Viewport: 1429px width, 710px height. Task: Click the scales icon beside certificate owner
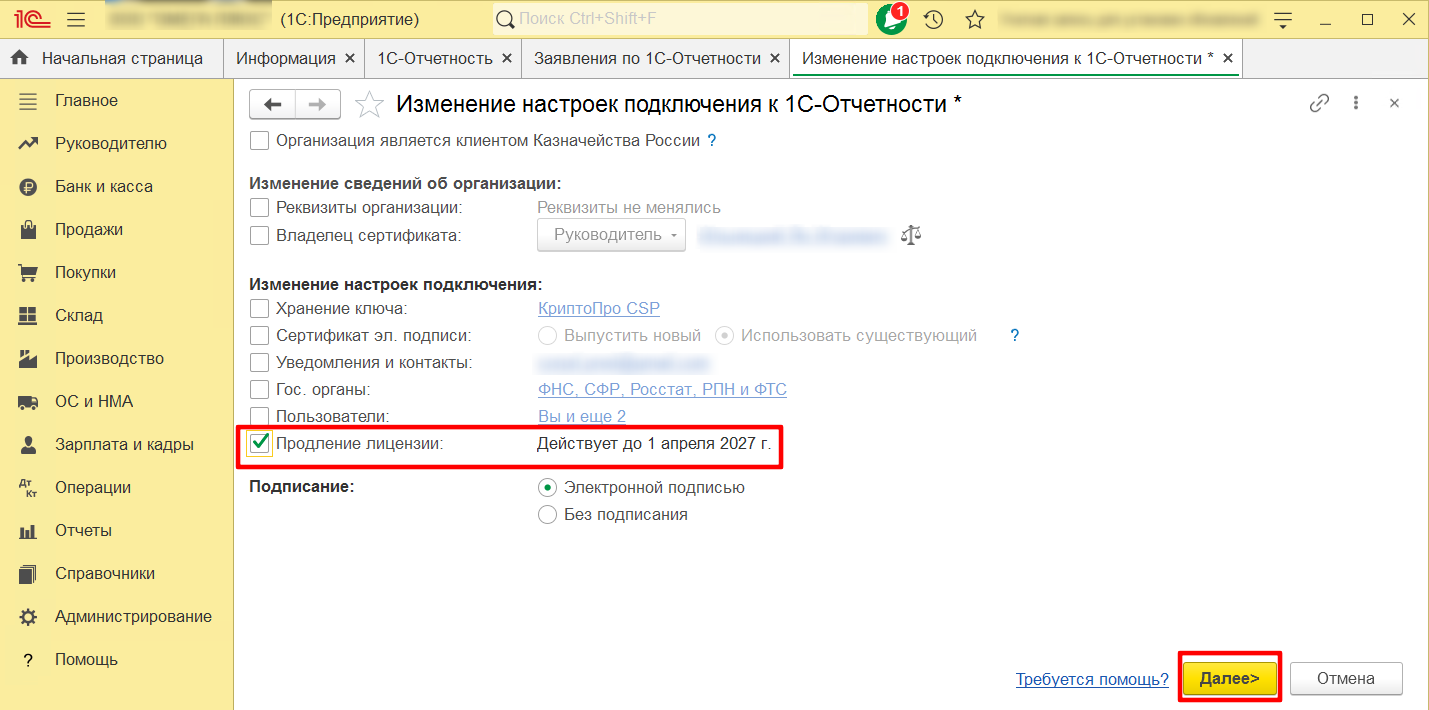(x=910, y=235)
